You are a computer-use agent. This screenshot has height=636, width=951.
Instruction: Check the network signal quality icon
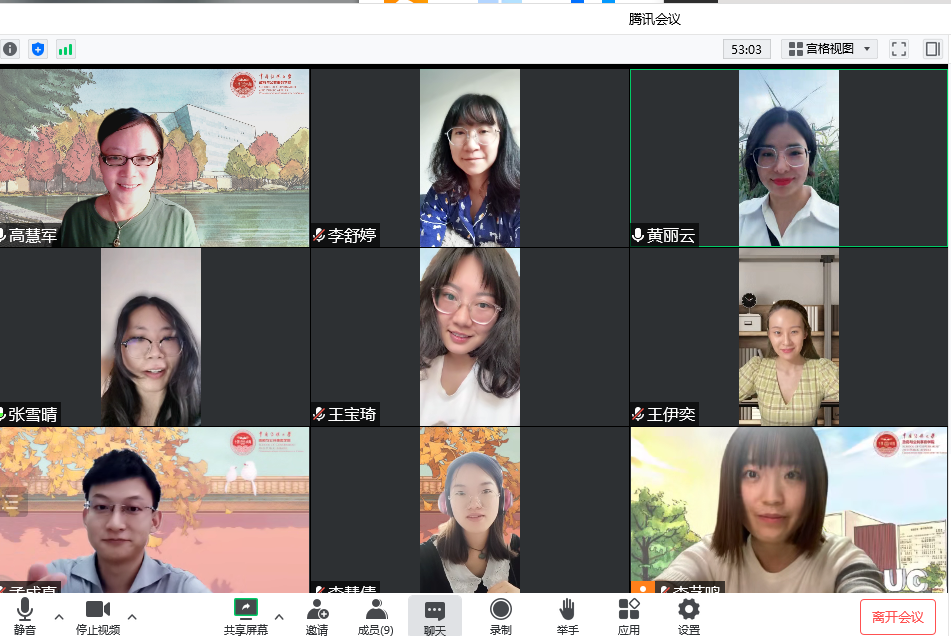point(64,48)
